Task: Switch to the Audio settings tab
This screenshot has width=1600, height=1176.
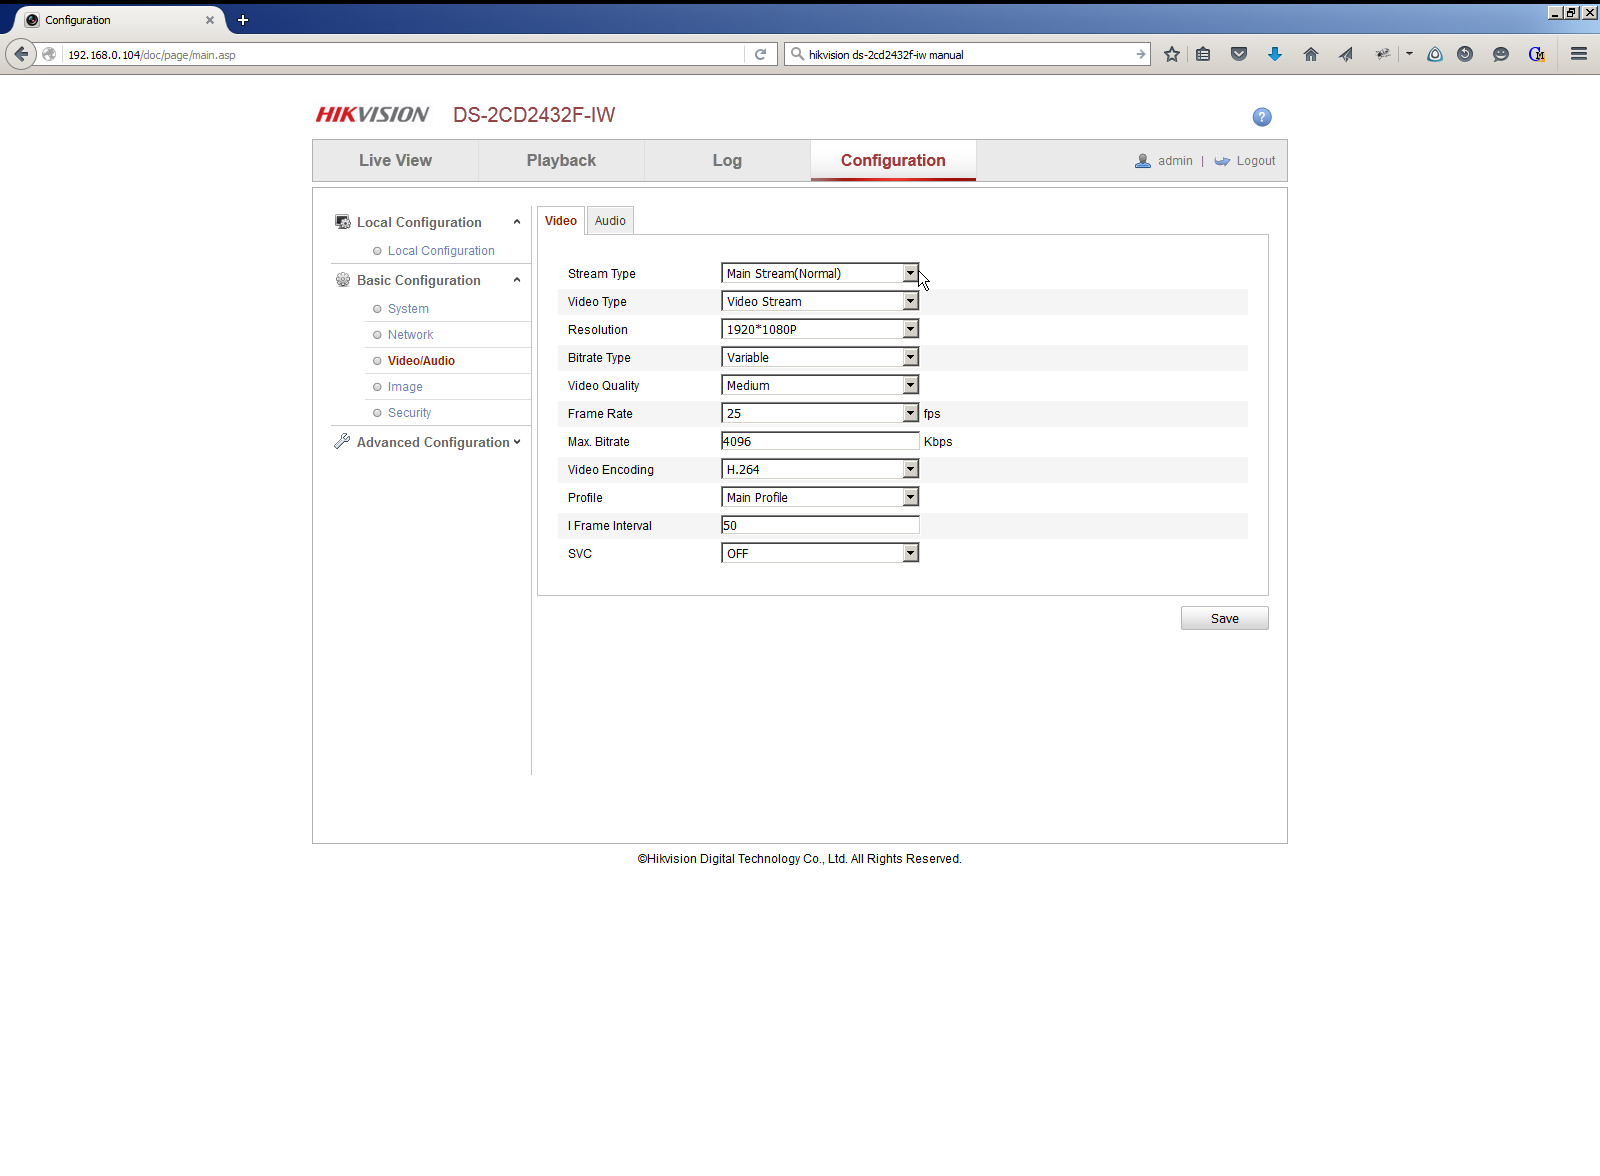Action: [610, 221]
